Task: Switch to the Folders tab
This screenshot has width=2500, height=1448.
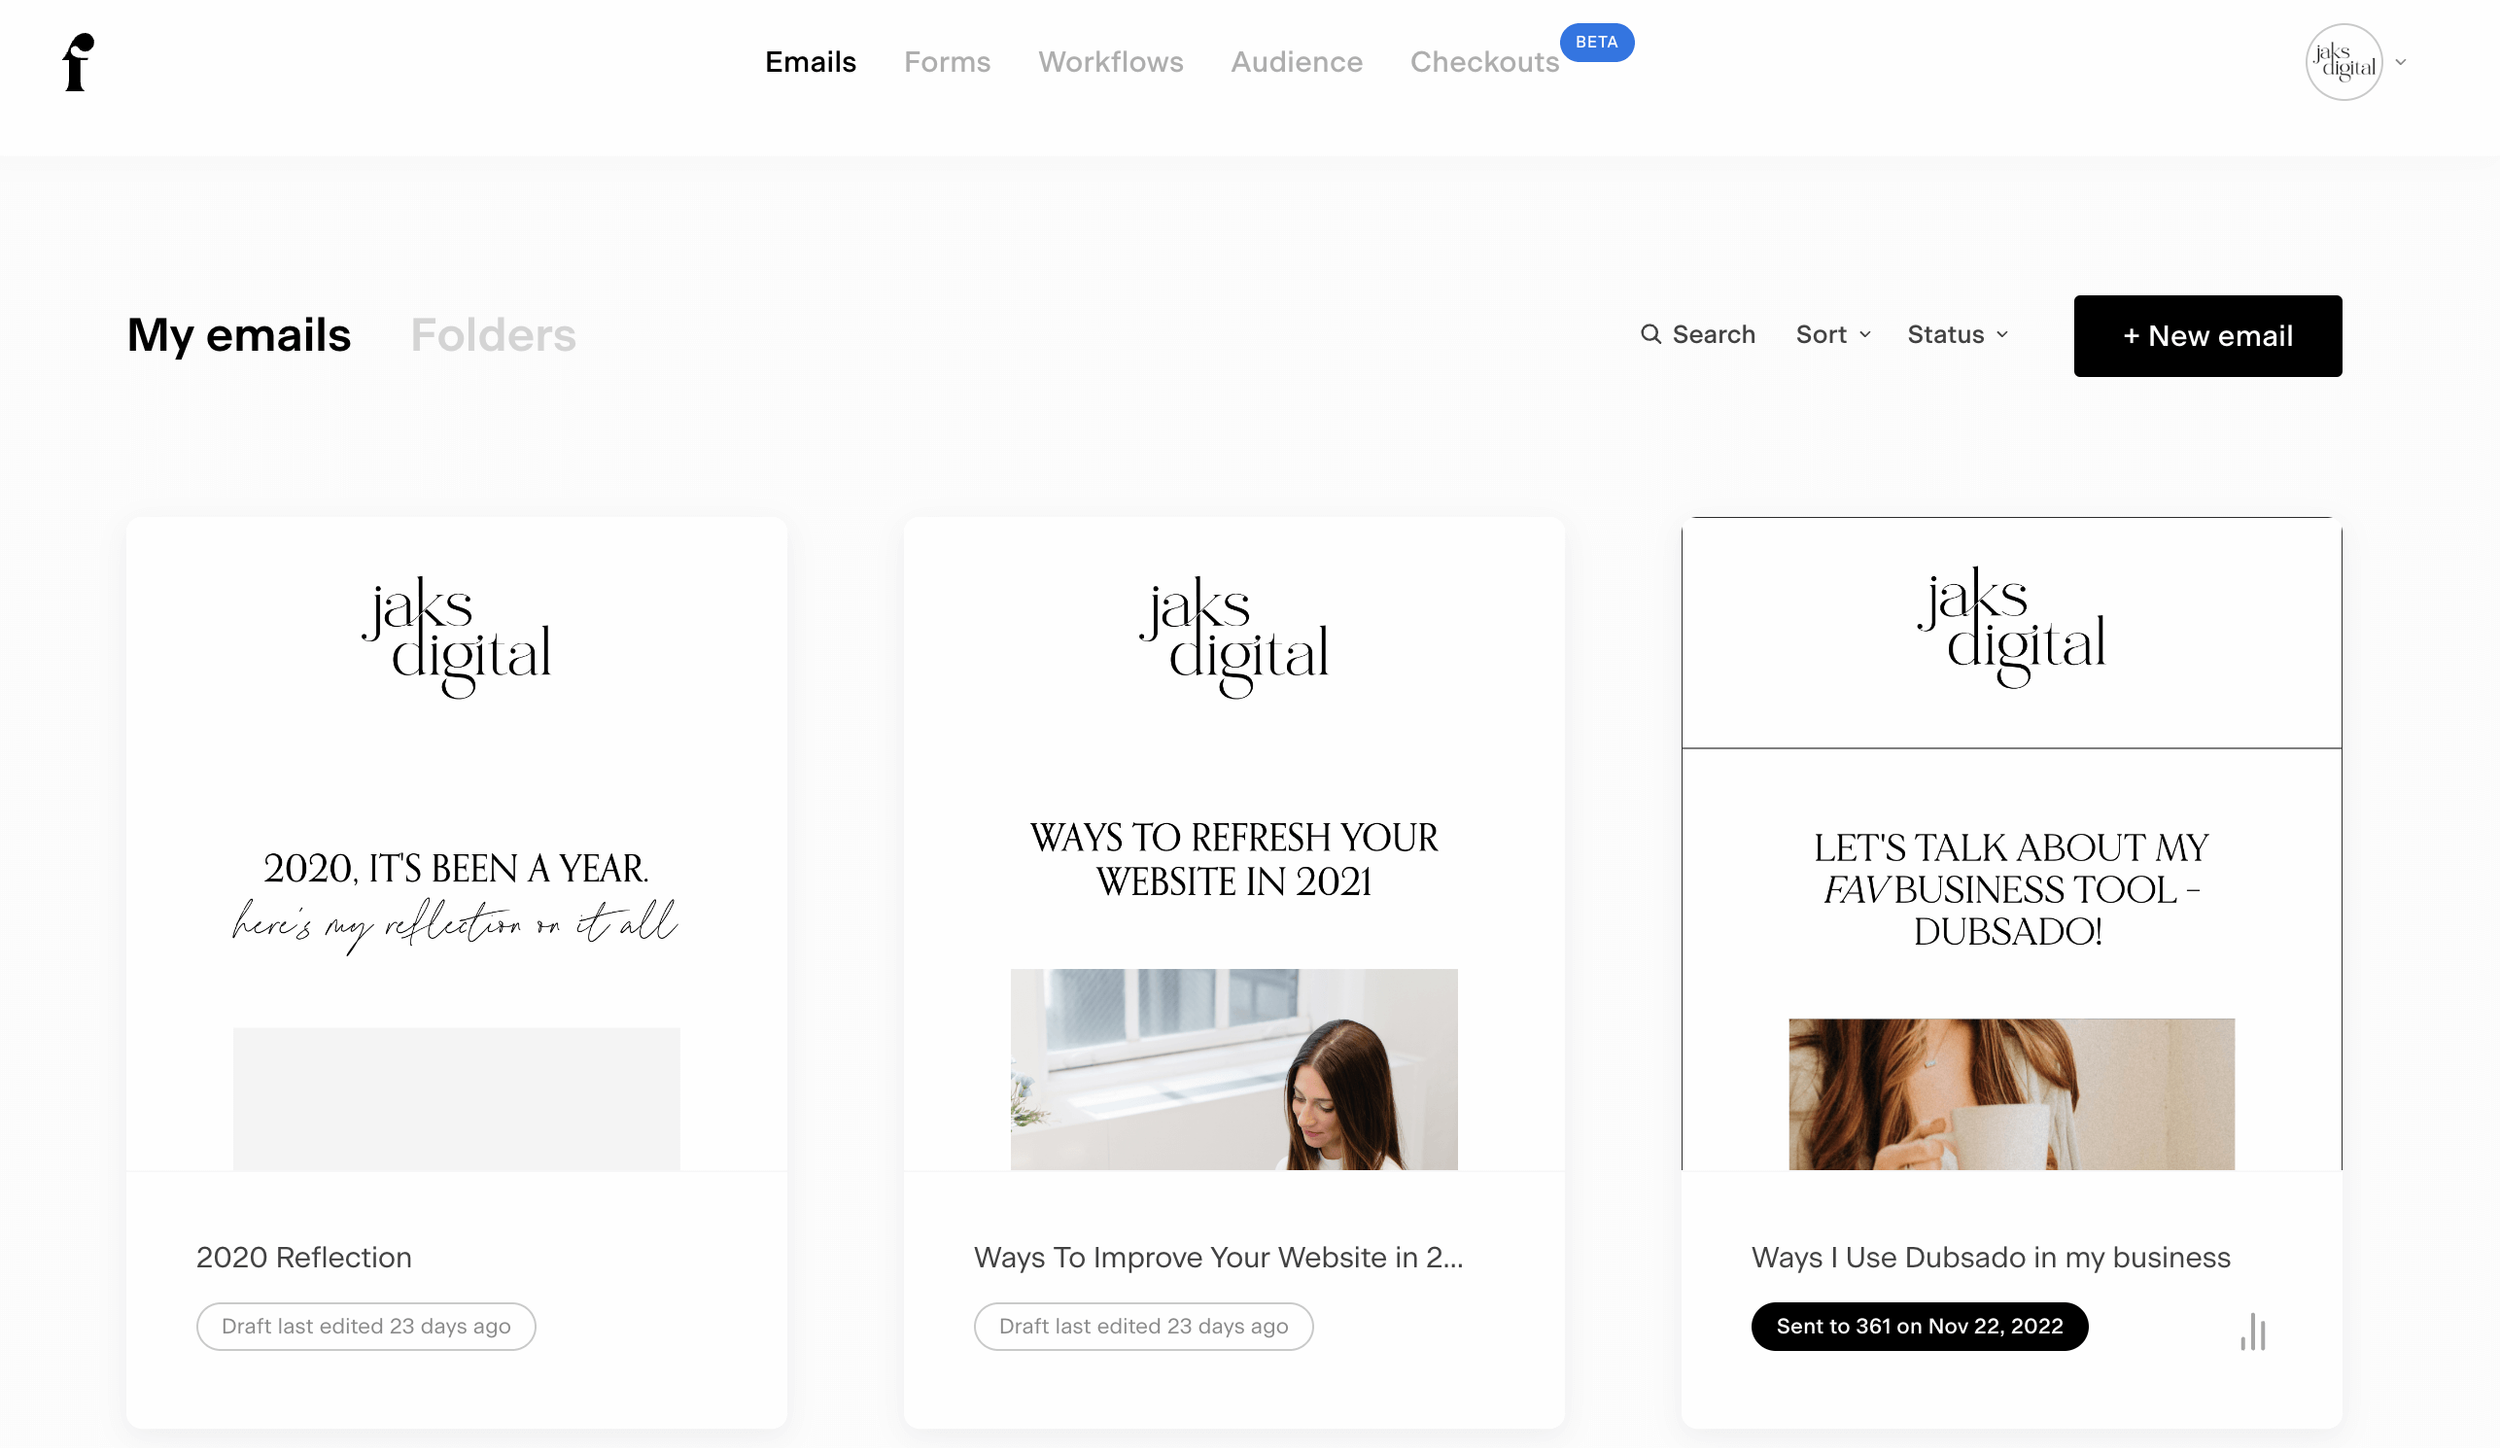Action: 493,334
